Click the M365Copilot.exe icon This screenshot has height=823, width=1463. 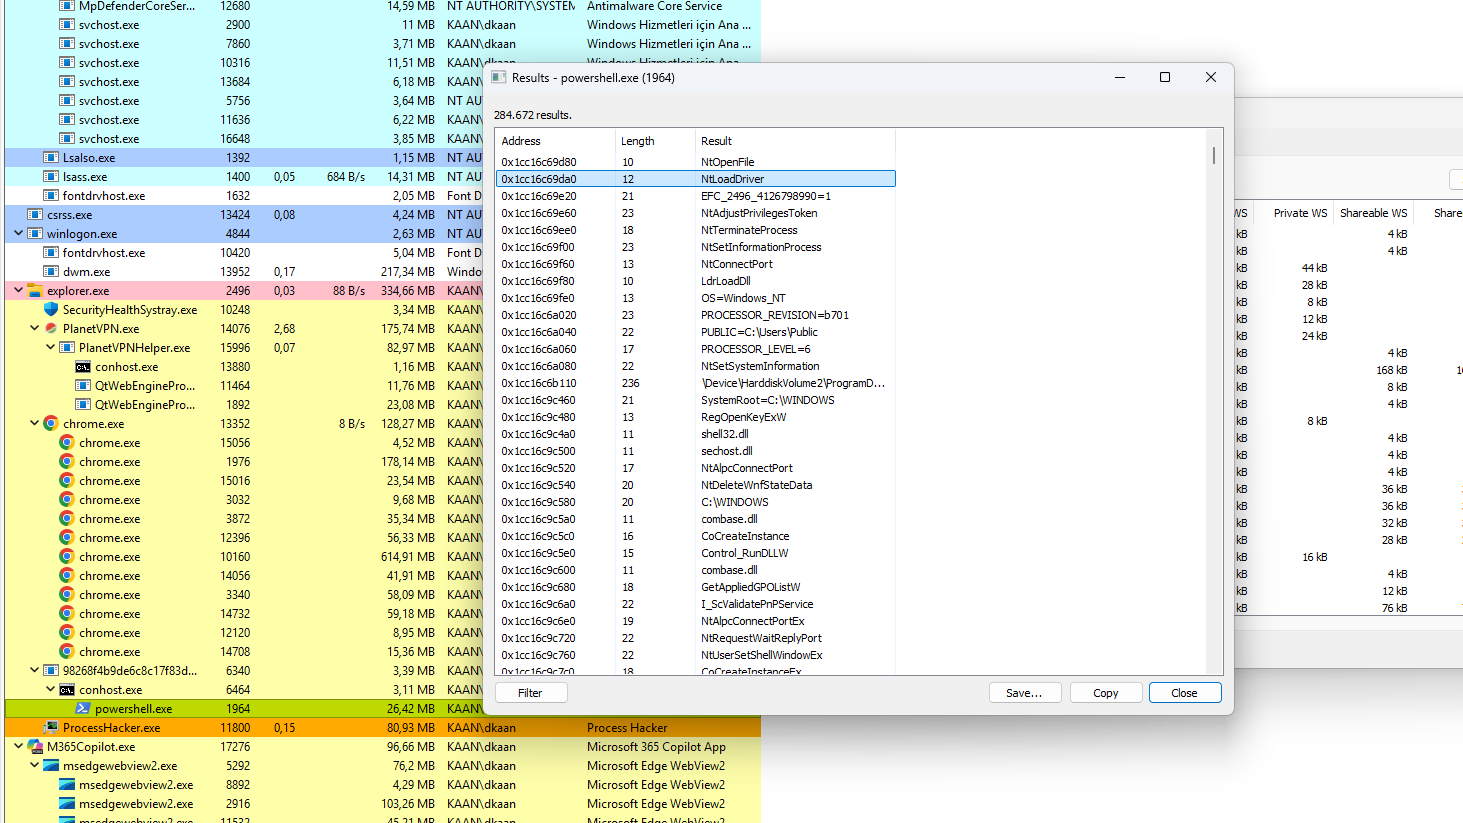[35, 747]
